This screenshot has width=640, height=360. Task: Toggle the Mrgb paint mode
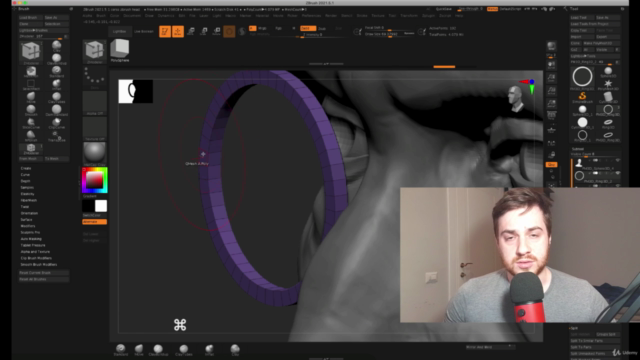tap(262, 29)
